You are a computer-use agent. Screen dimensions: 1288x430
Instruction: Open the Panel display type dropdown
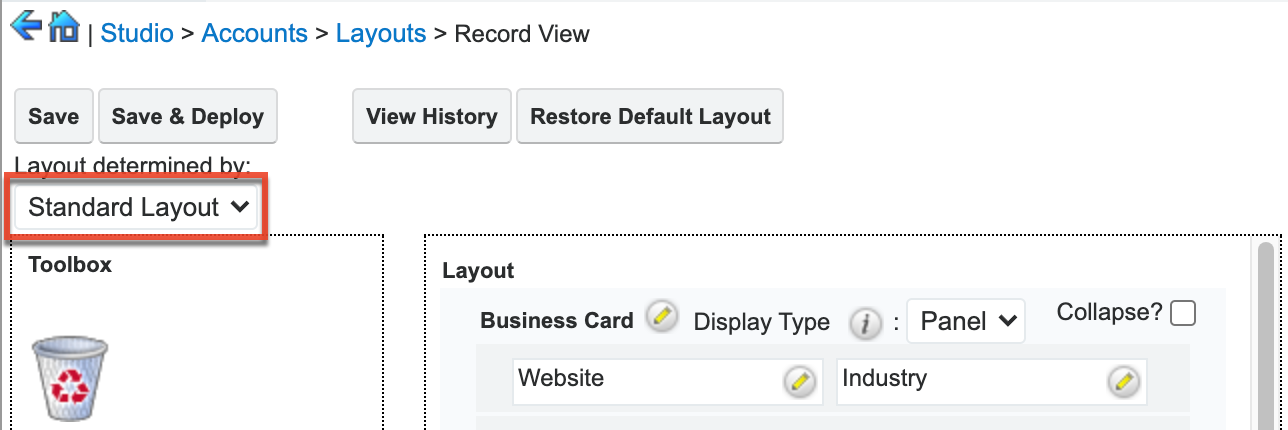click(965, 321)
